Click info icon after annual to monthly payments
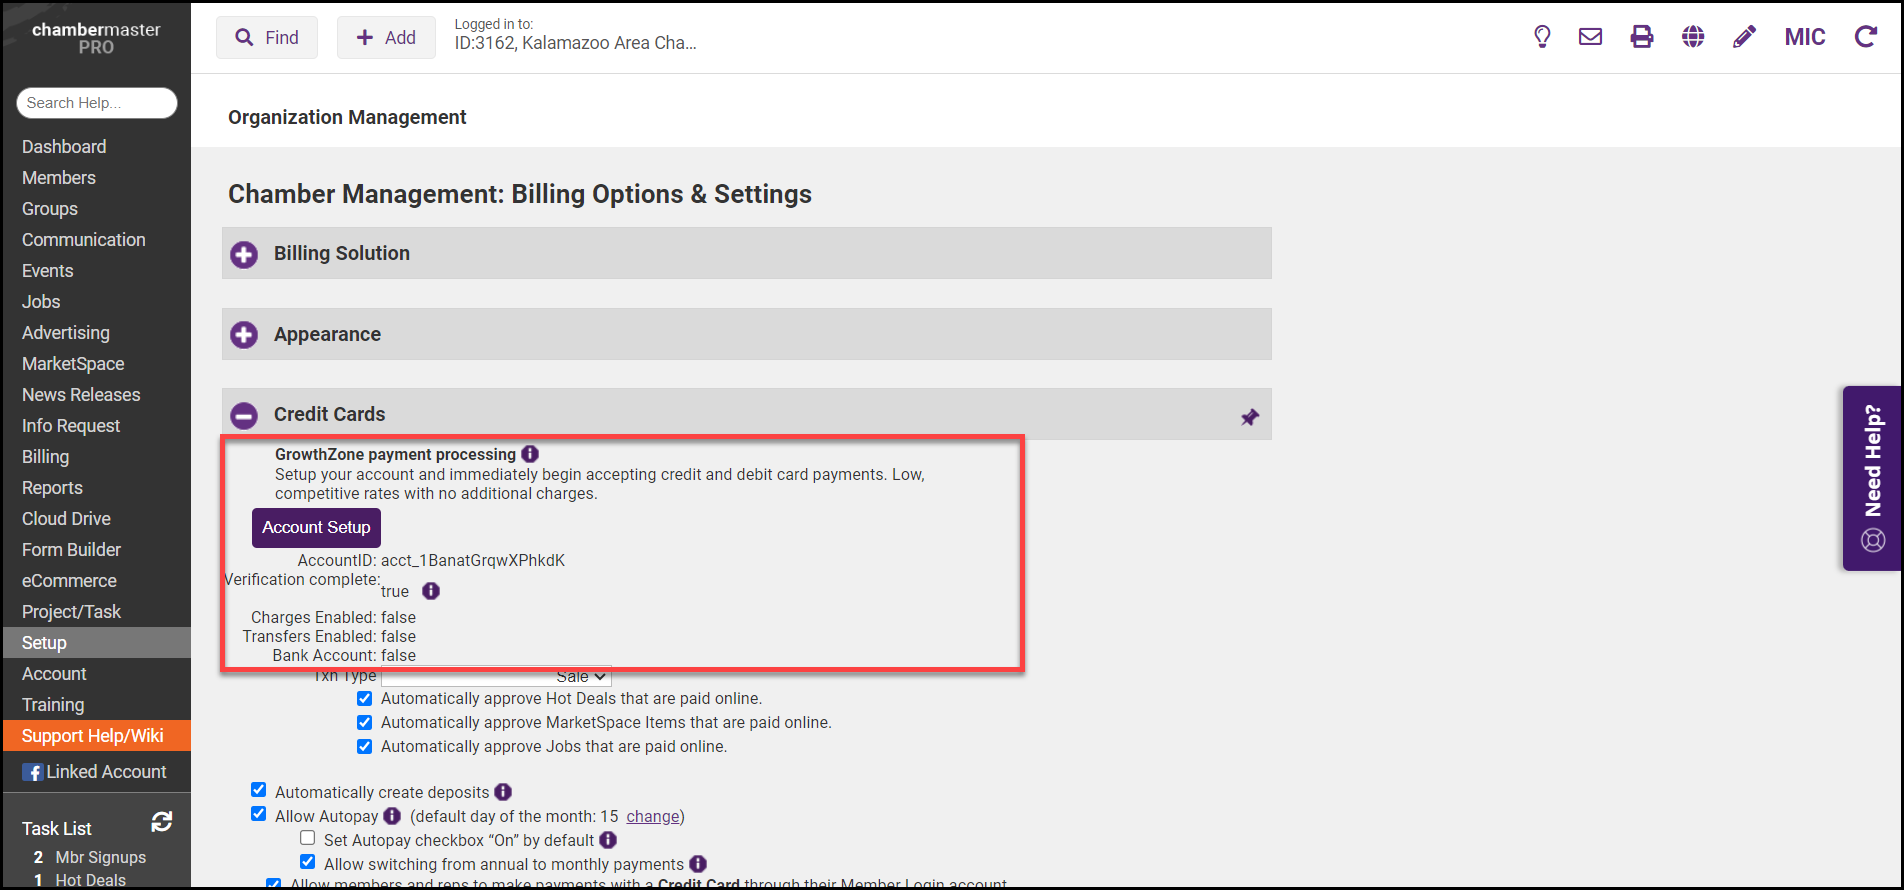Image resolution: width=1904 pixels, height=890 pixels. pos(698,864)
